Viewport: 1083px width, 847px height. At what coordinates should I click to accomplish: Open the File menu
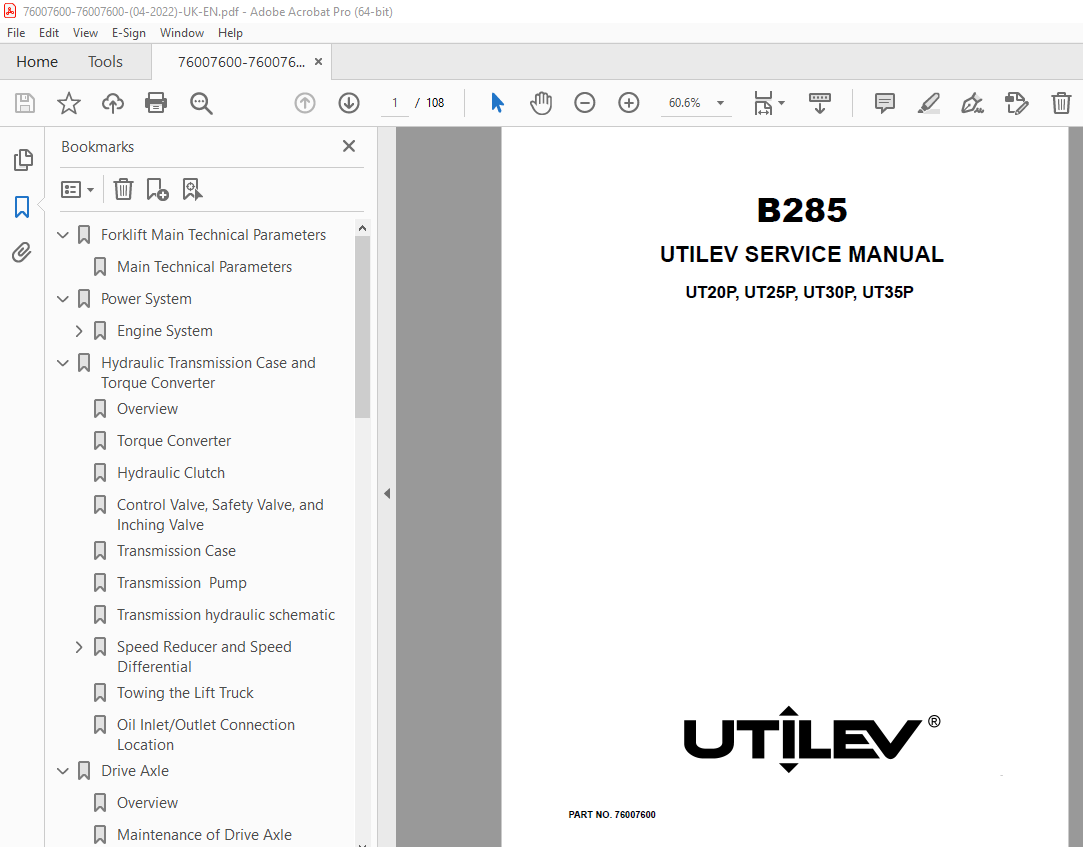pos(16,32)
